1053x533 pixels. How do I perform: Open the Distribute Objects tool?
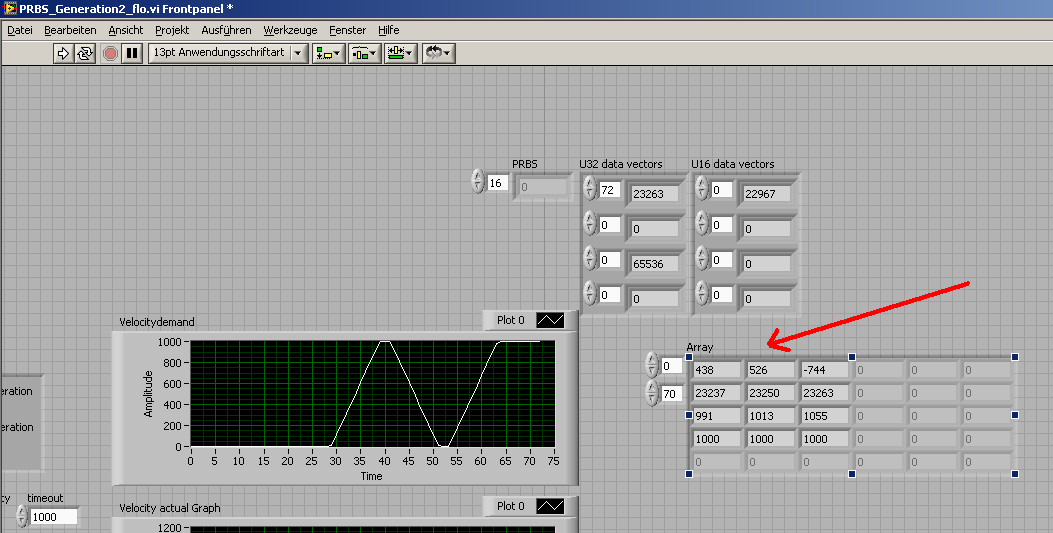coord(363,53)
